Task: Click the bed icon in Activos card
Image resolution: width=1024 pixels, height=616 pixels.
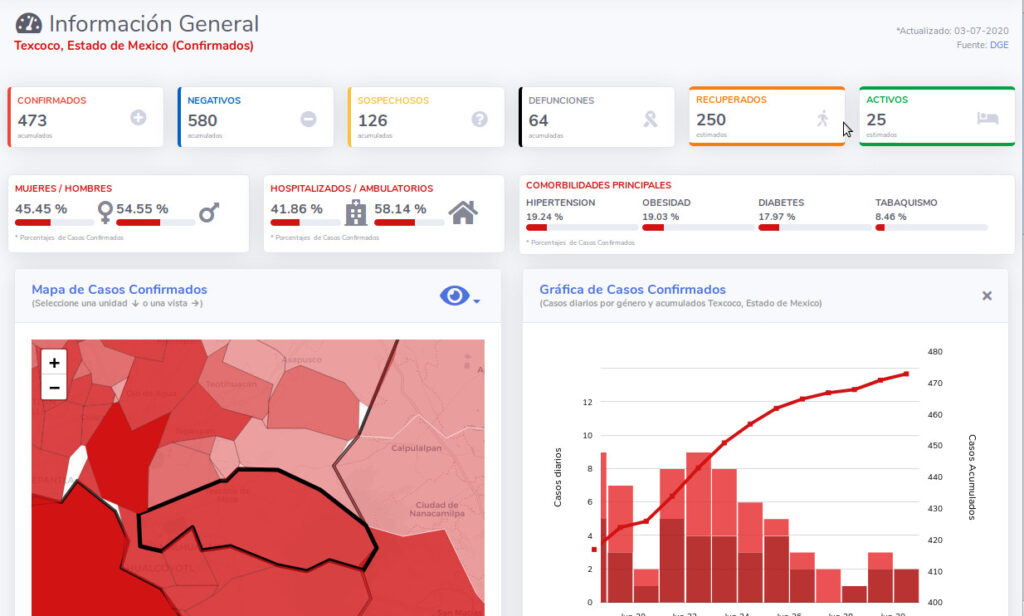Action: pyautogui.click(x=987, y=118)
